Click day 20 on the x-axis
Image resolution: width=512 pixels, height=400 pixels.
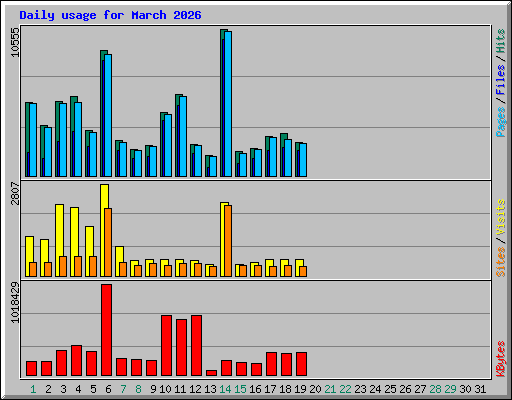[x=315, y=389]
